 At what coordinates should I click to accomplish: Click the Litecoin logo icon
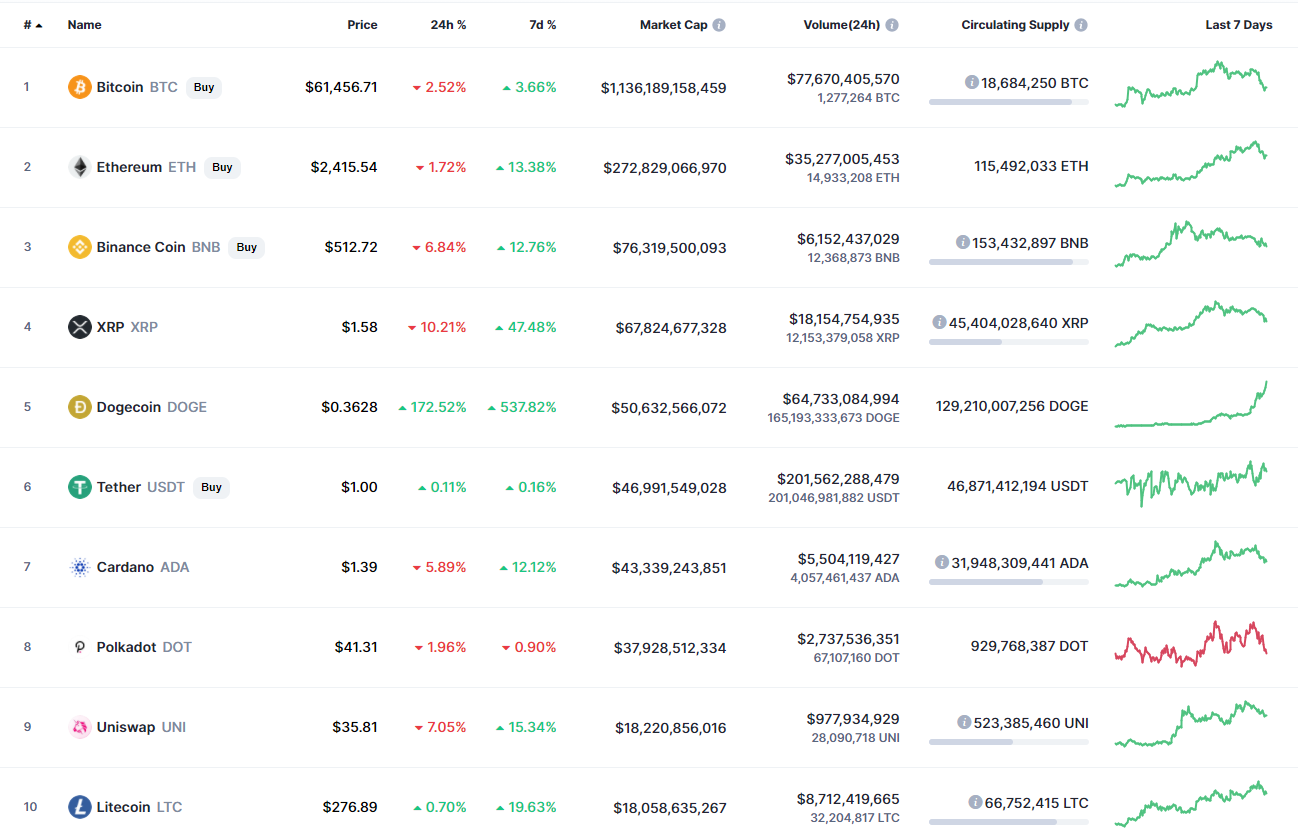79,807
